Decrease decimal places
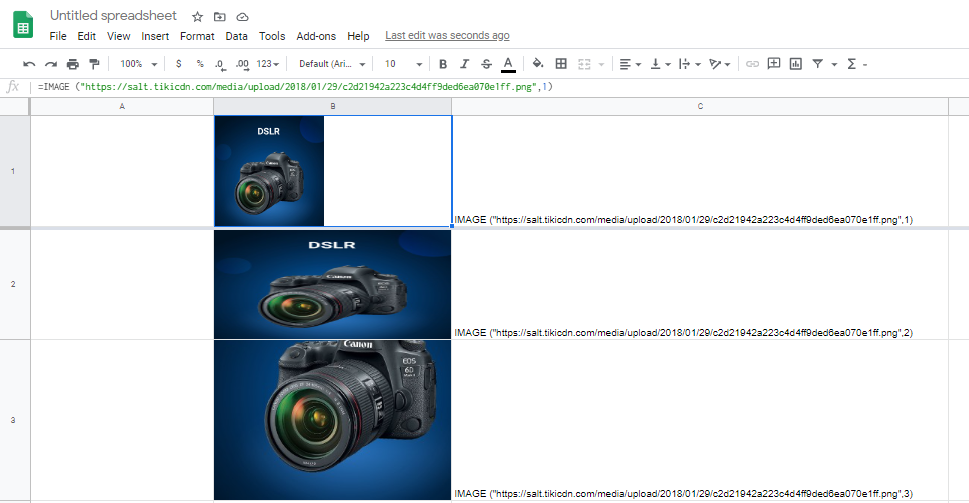This screenshot has height=503, width=969. pos(219,64)
